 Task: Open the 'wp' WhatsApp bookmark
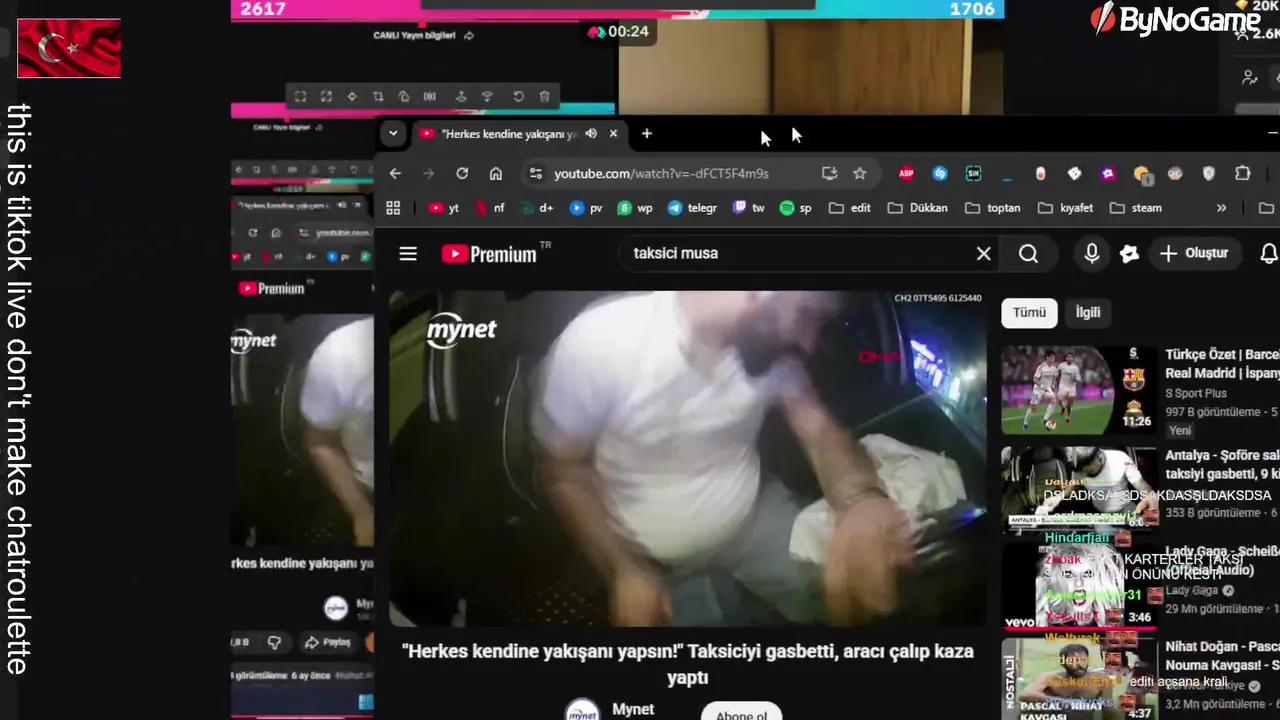[x=635, y=208]
